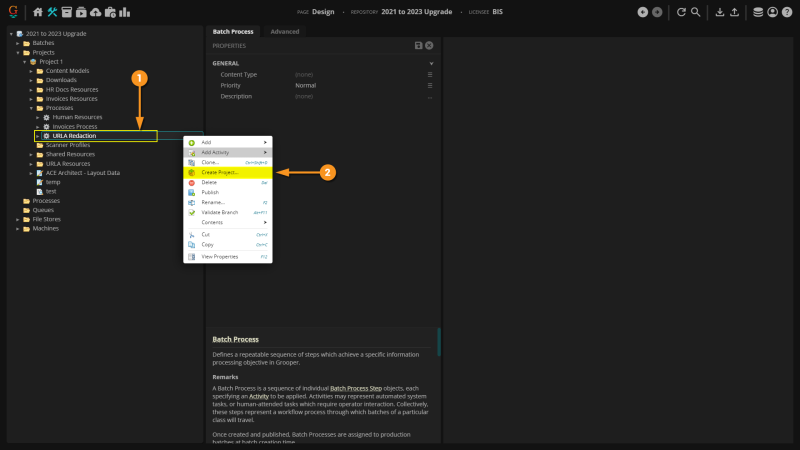Image resolution: width=800 pixels, height=450 pixels.
Task: Click the Priority value Normal
Action: (306, 86)
